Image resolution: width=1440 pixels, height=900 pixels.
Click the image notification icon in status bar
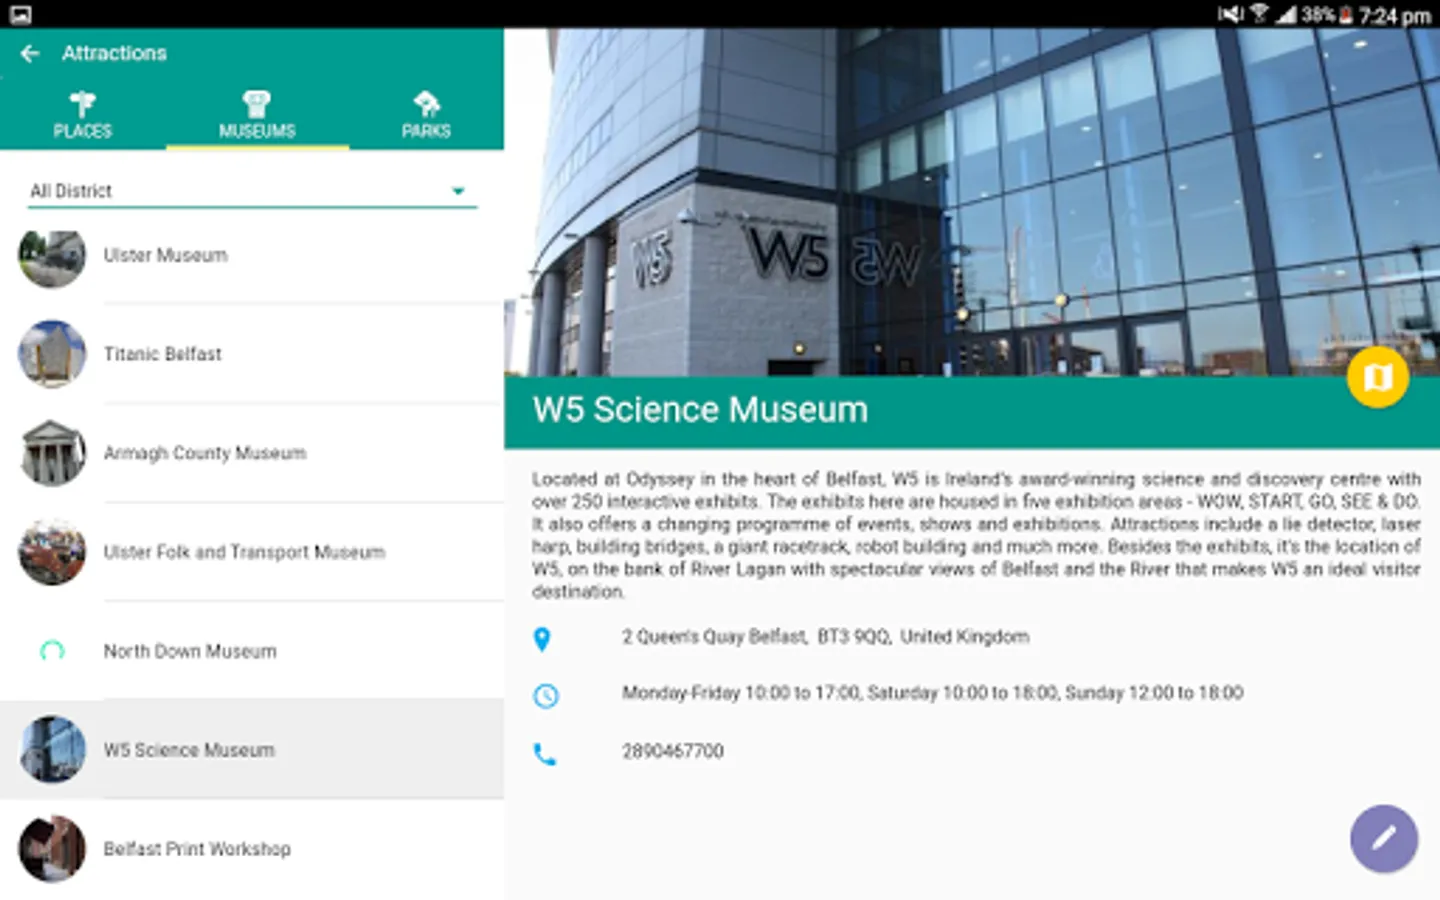point(20,14)
